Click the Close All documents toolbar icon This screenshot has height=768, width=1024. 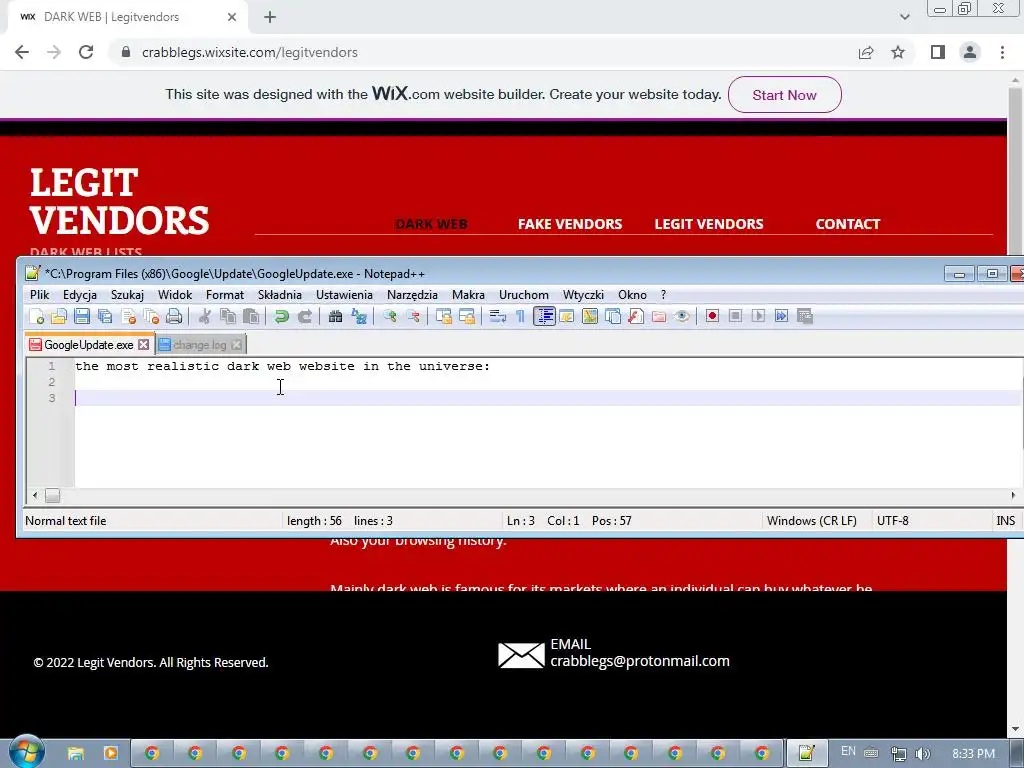tap(152, 317)
